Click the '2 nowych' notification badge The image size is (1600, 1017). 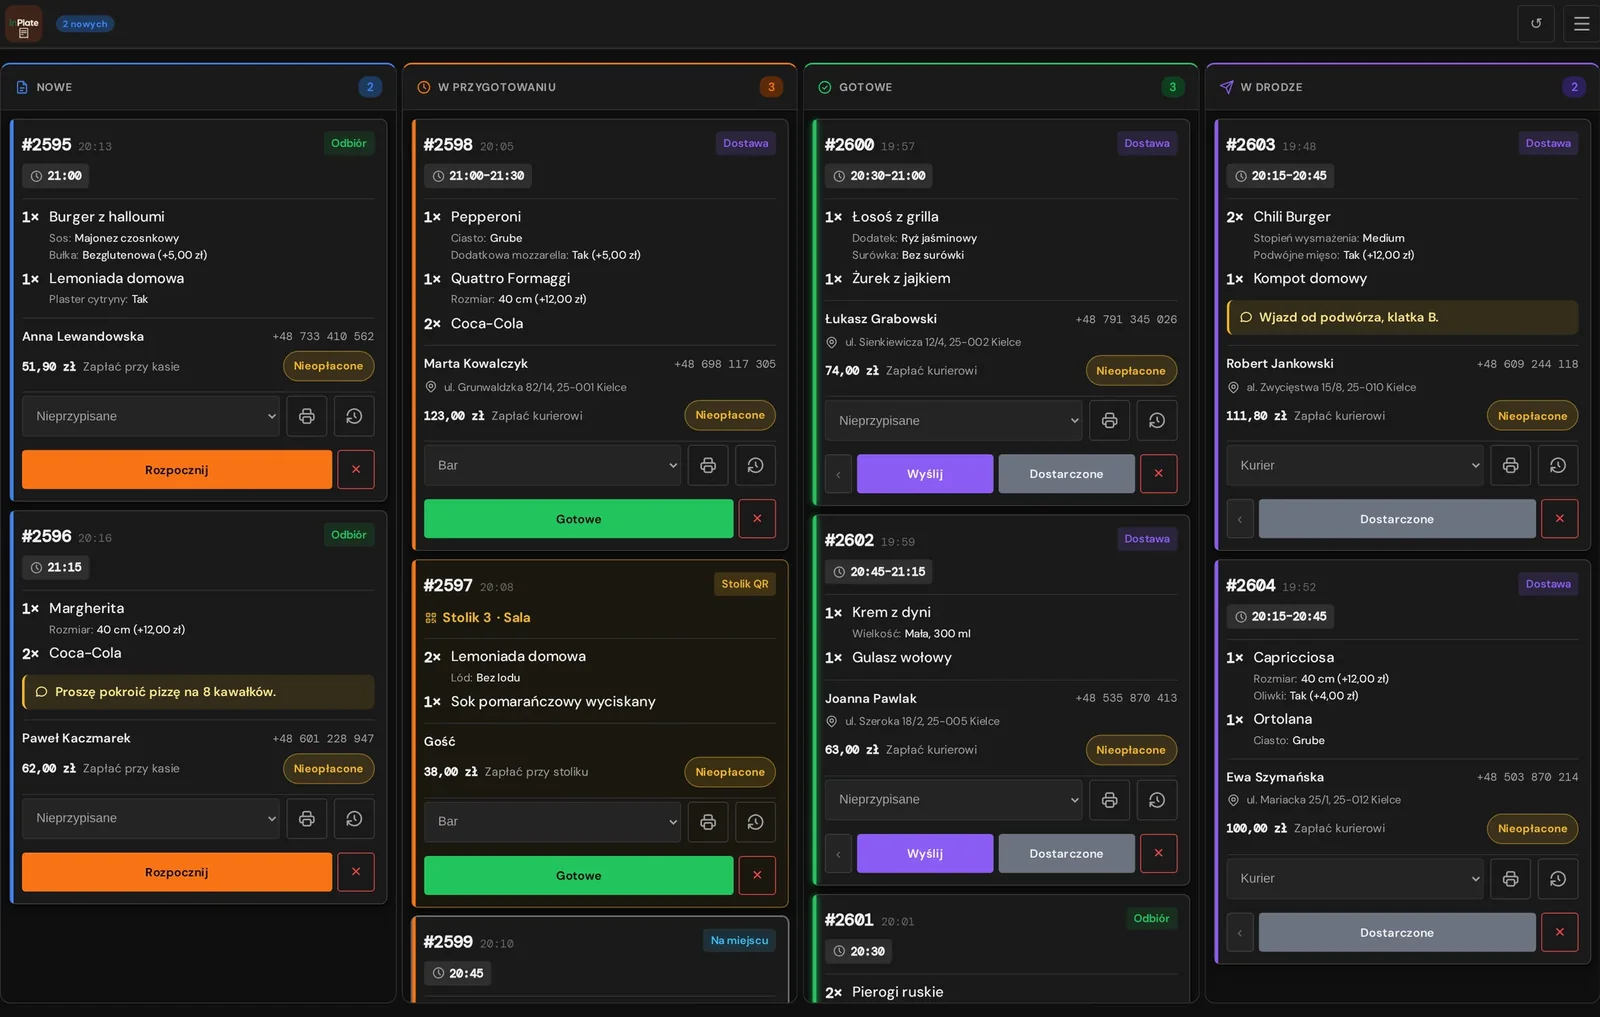(x=85, y=24)
